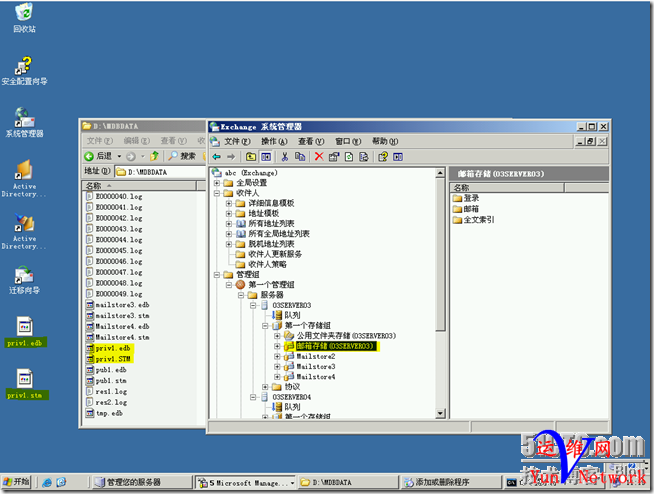Click the Back arrow in Exchange toolbar
The image size is (654, 494).
[216, 157]
